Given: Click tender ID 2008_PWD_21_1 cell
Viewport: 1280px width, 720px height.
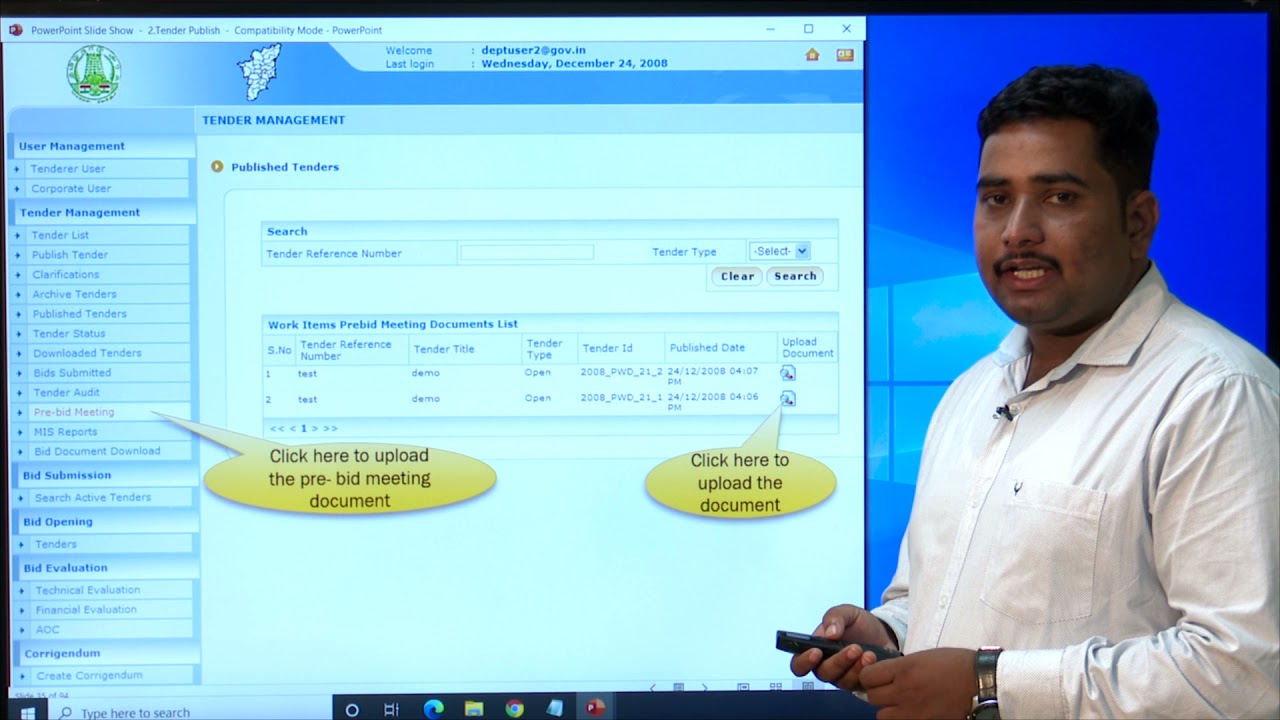Looking at the screenshot, I should pyautogui.click(x=621, y=398).
